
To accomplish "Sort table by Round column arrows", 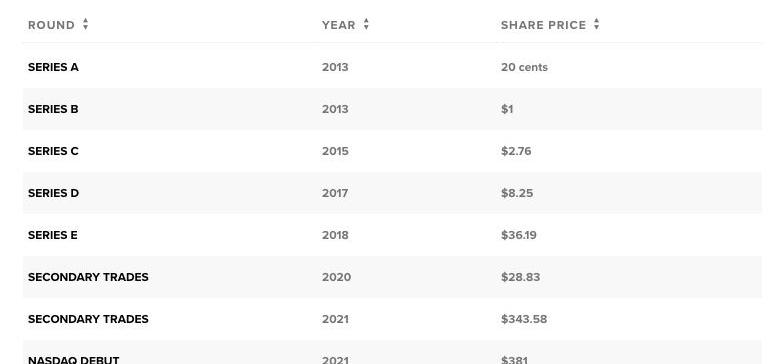I will tap(85, 24).
